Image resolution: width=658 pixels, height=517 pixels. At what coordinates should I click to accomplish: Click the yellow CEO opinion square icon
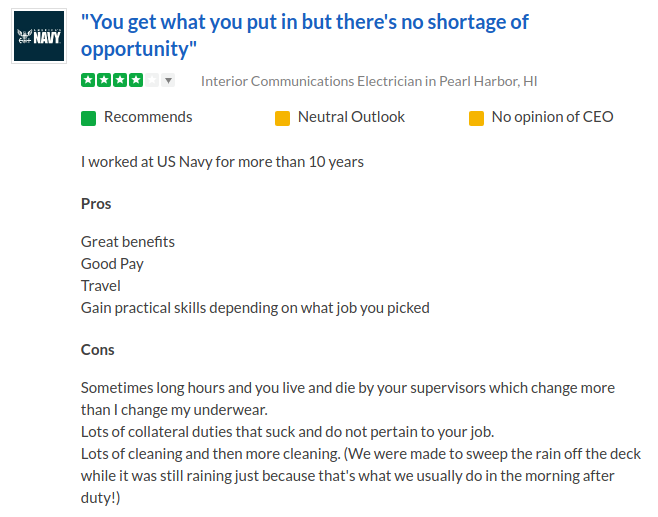[476, 118]
